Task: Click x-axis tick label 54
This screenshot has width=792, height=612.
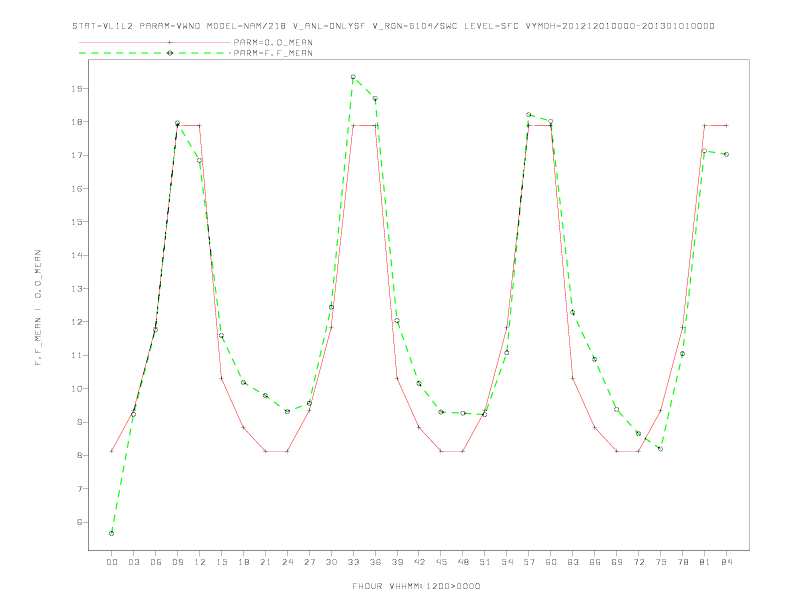Action: pyautogui.click(x=507, y=562)
